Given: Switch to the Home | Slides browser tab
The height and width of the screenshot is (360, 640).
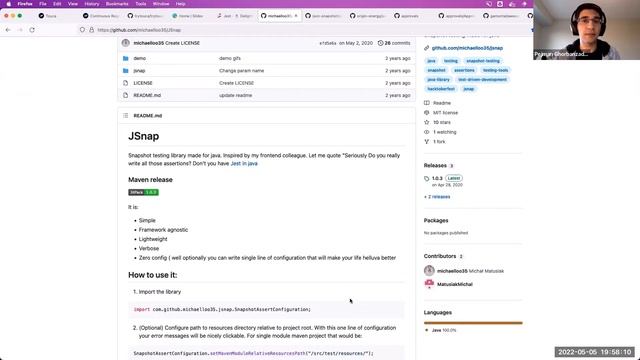Looking at the screenshot, I should coord(188,16).
